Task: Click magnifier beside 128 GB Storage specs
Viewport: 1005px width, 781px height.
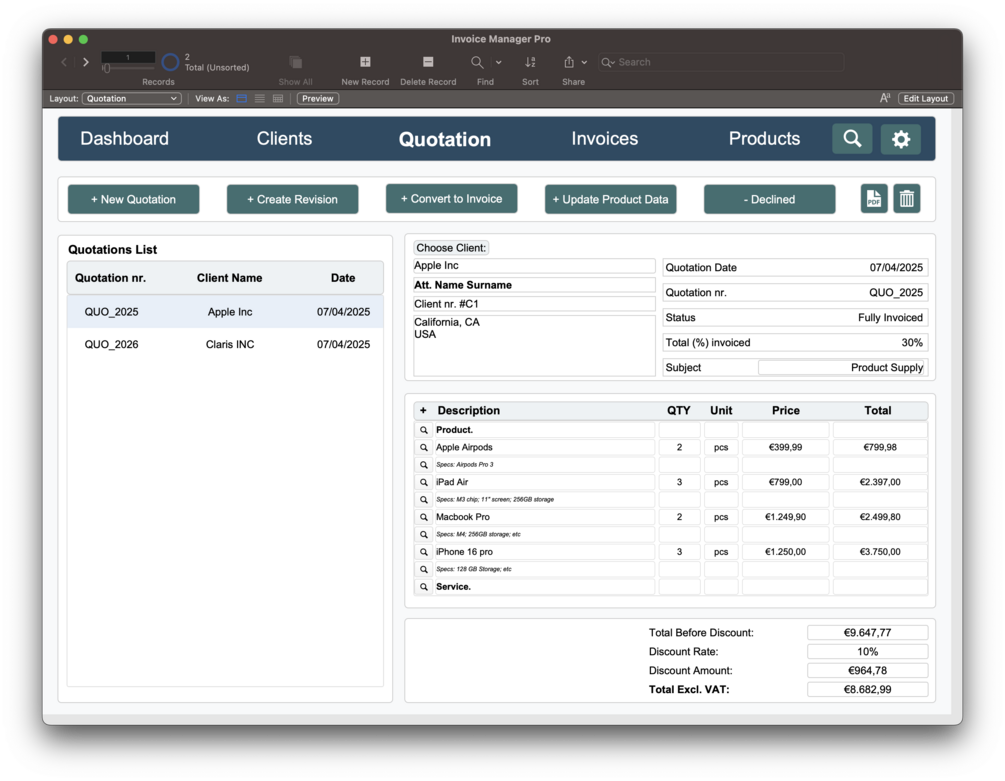Action: click(x=424, y=569)
